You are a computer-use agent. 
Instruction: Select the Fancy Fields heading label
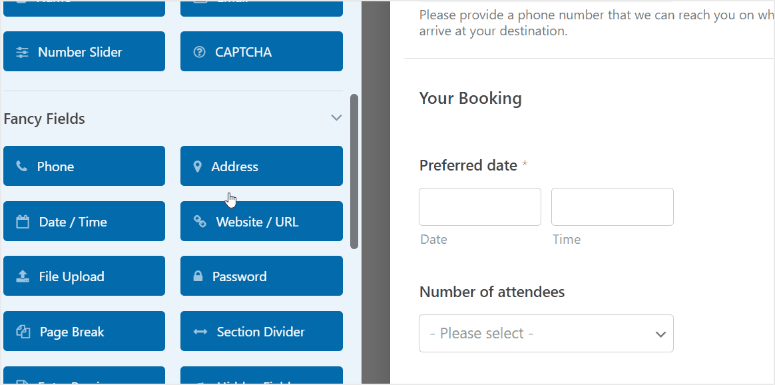click(44, 119)
